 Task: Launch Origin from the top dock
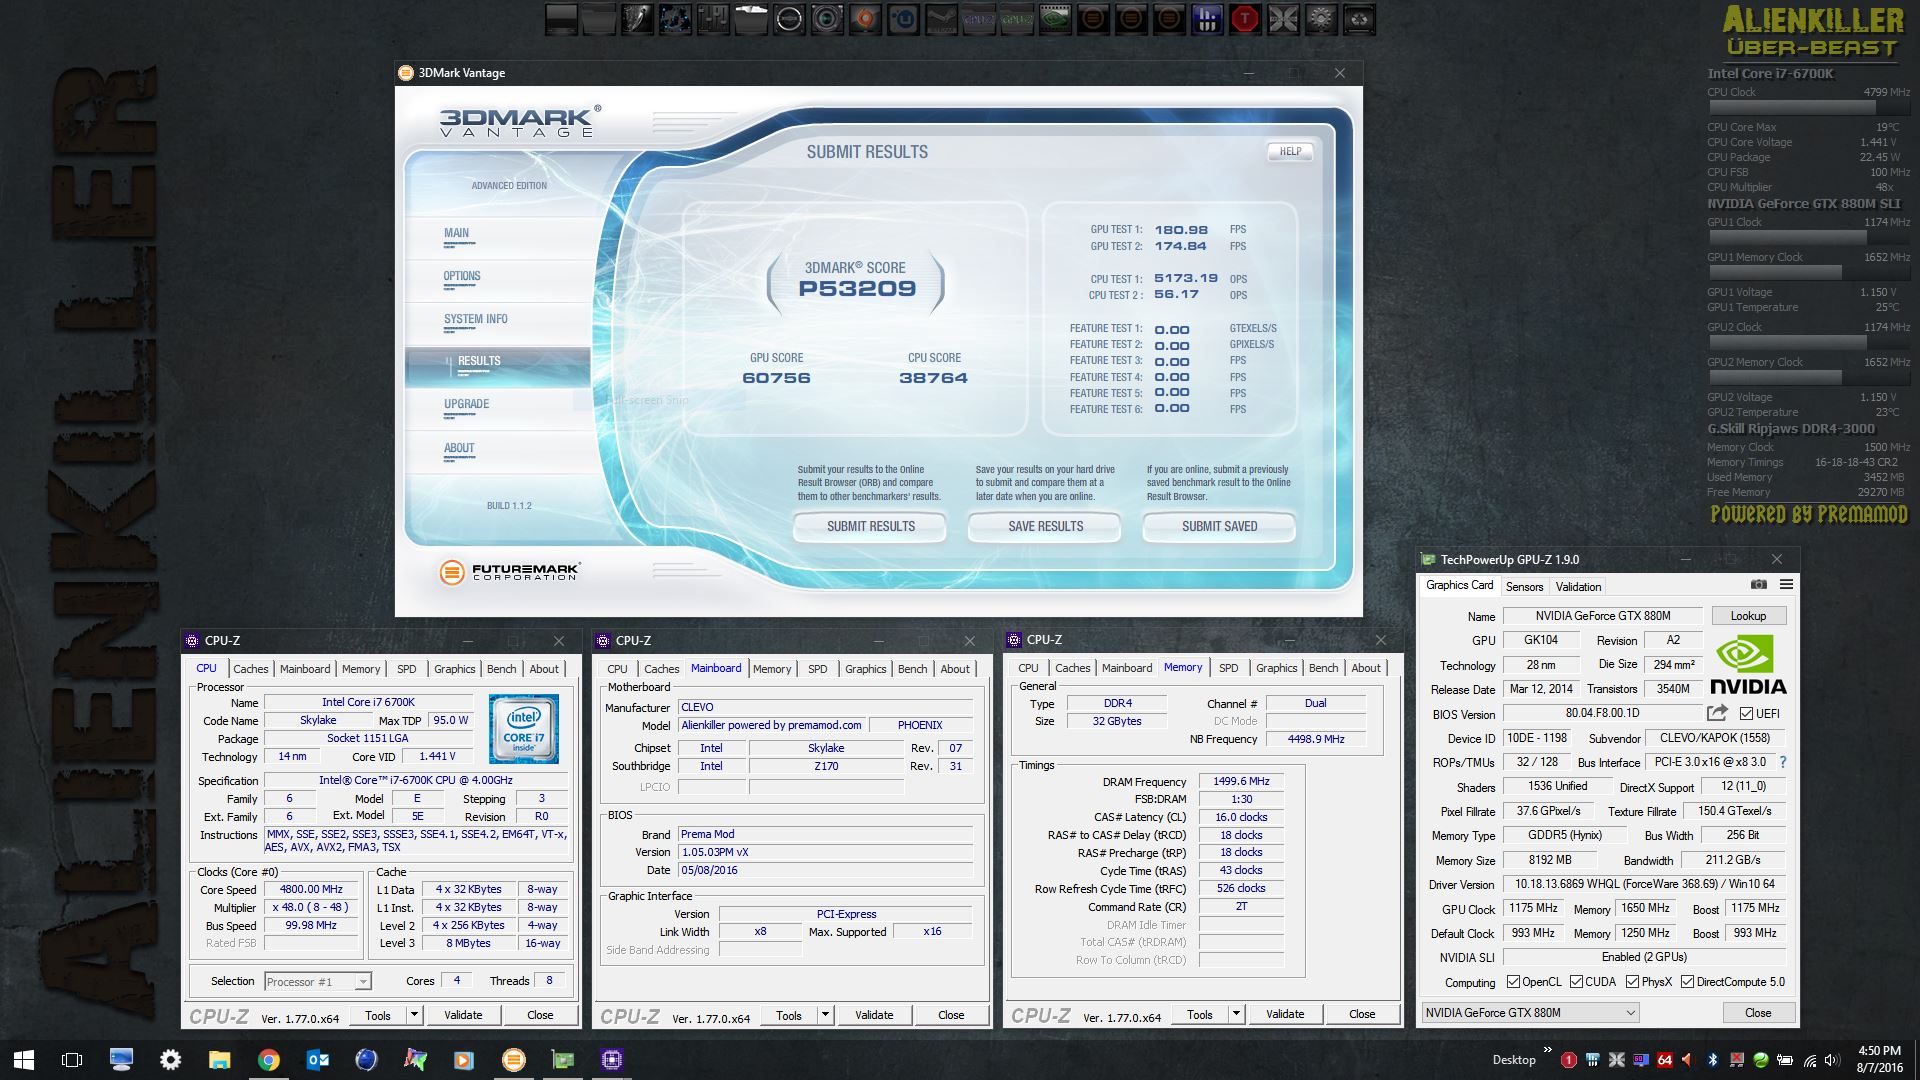pos(865,19)
